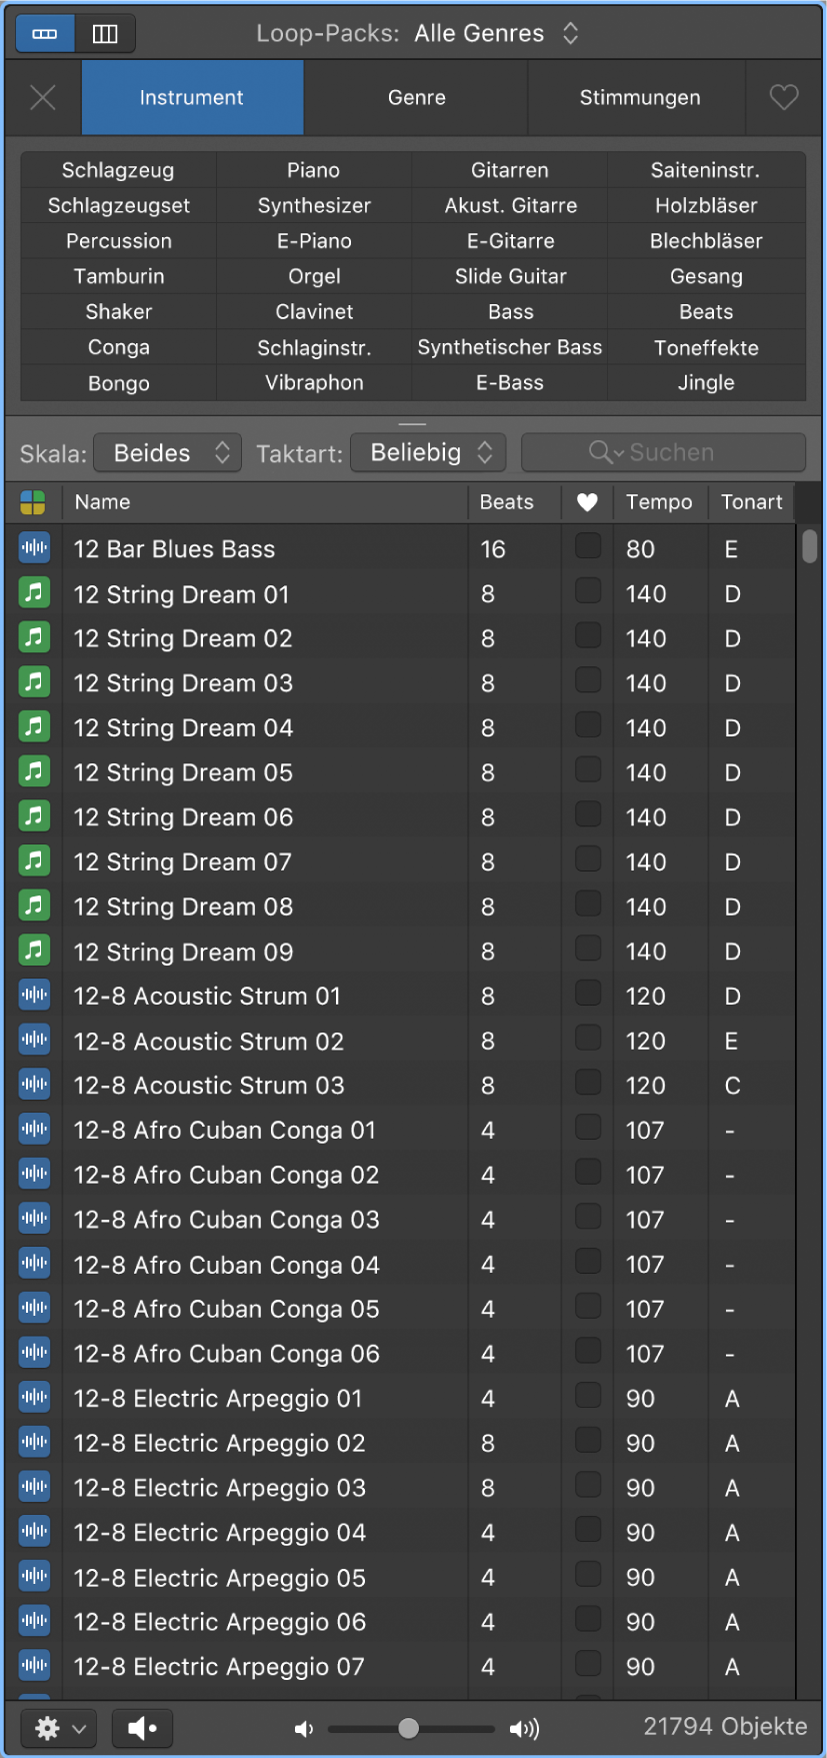Image resolution: width=827 pixels, height=1758 pixels.
Task: Click the X reset filters icon
Action: 43,97
